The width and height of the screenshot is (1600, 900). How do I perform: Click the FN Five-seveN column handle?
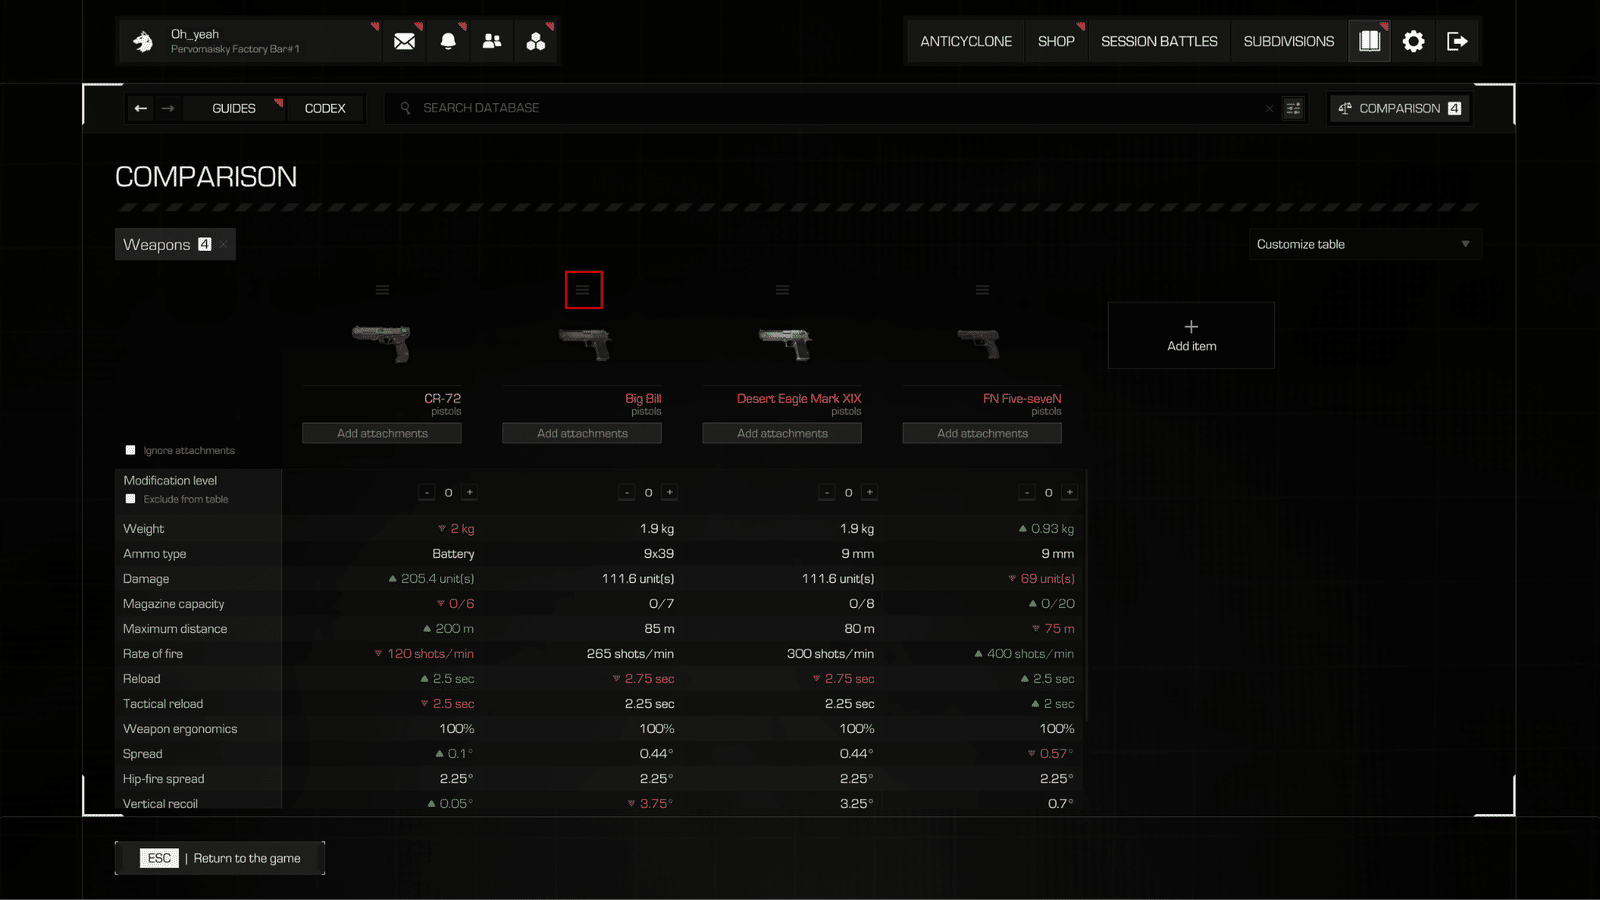click(x=982, y=290)
